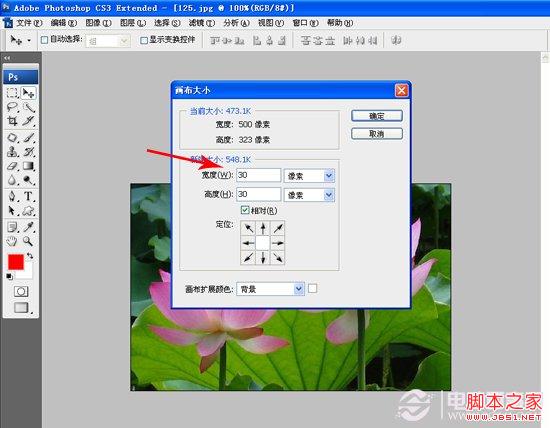Image resolution: width=550 pixels, height=428 pixels.
Task: Select the Hand tool
Action: tap(12, 241)
